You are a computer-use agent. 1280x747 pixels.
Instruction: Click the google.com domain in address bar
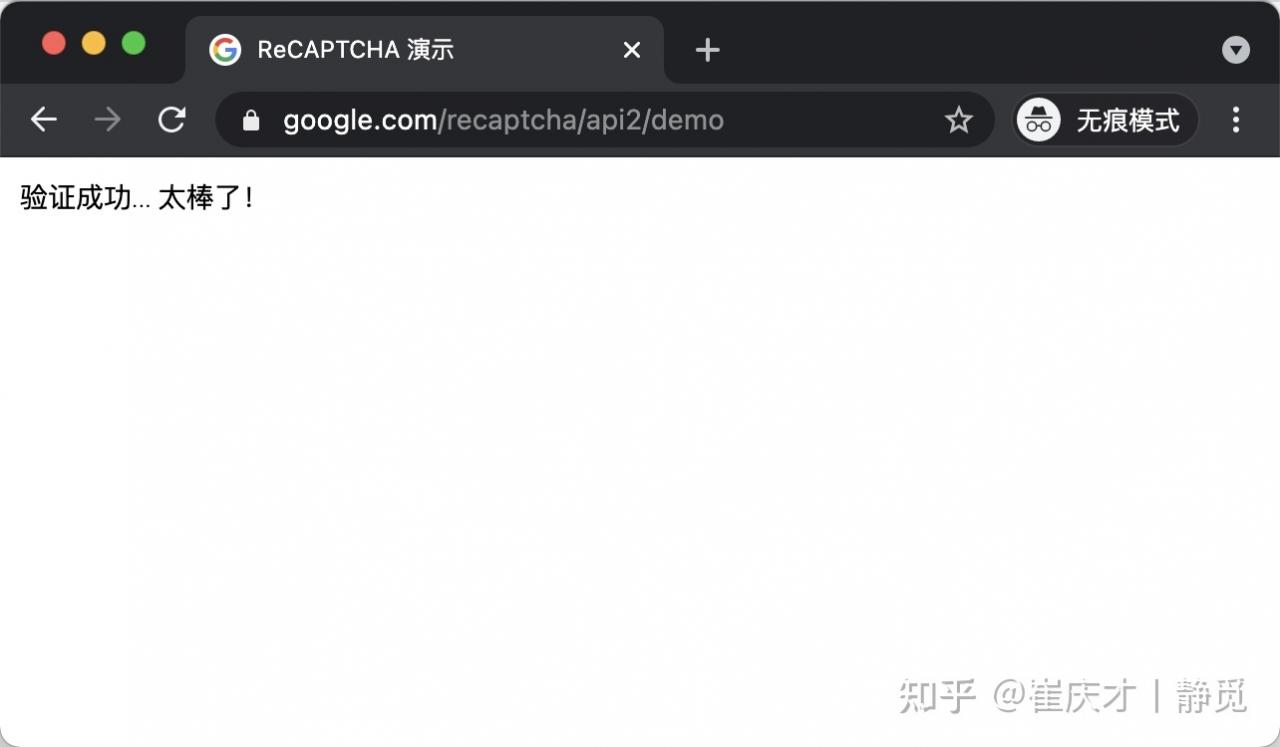click(360, 121)
